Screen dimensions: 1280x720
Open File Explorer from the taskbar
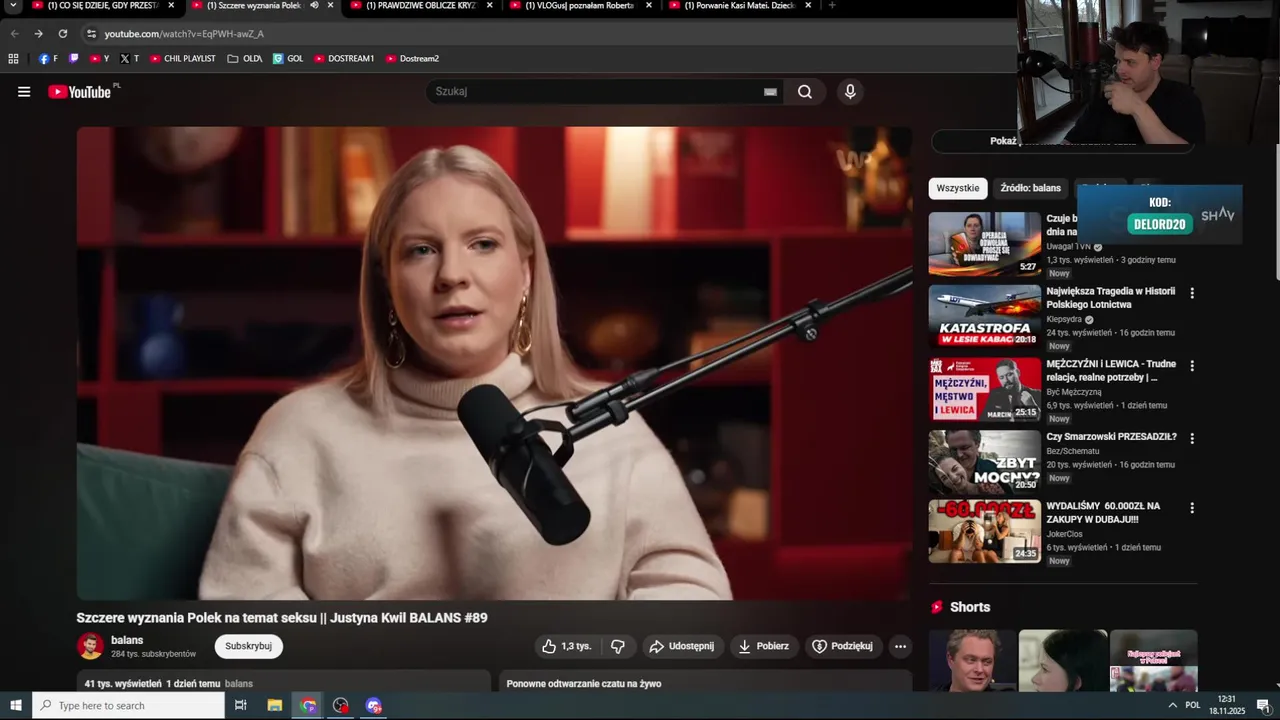point(275,705)
